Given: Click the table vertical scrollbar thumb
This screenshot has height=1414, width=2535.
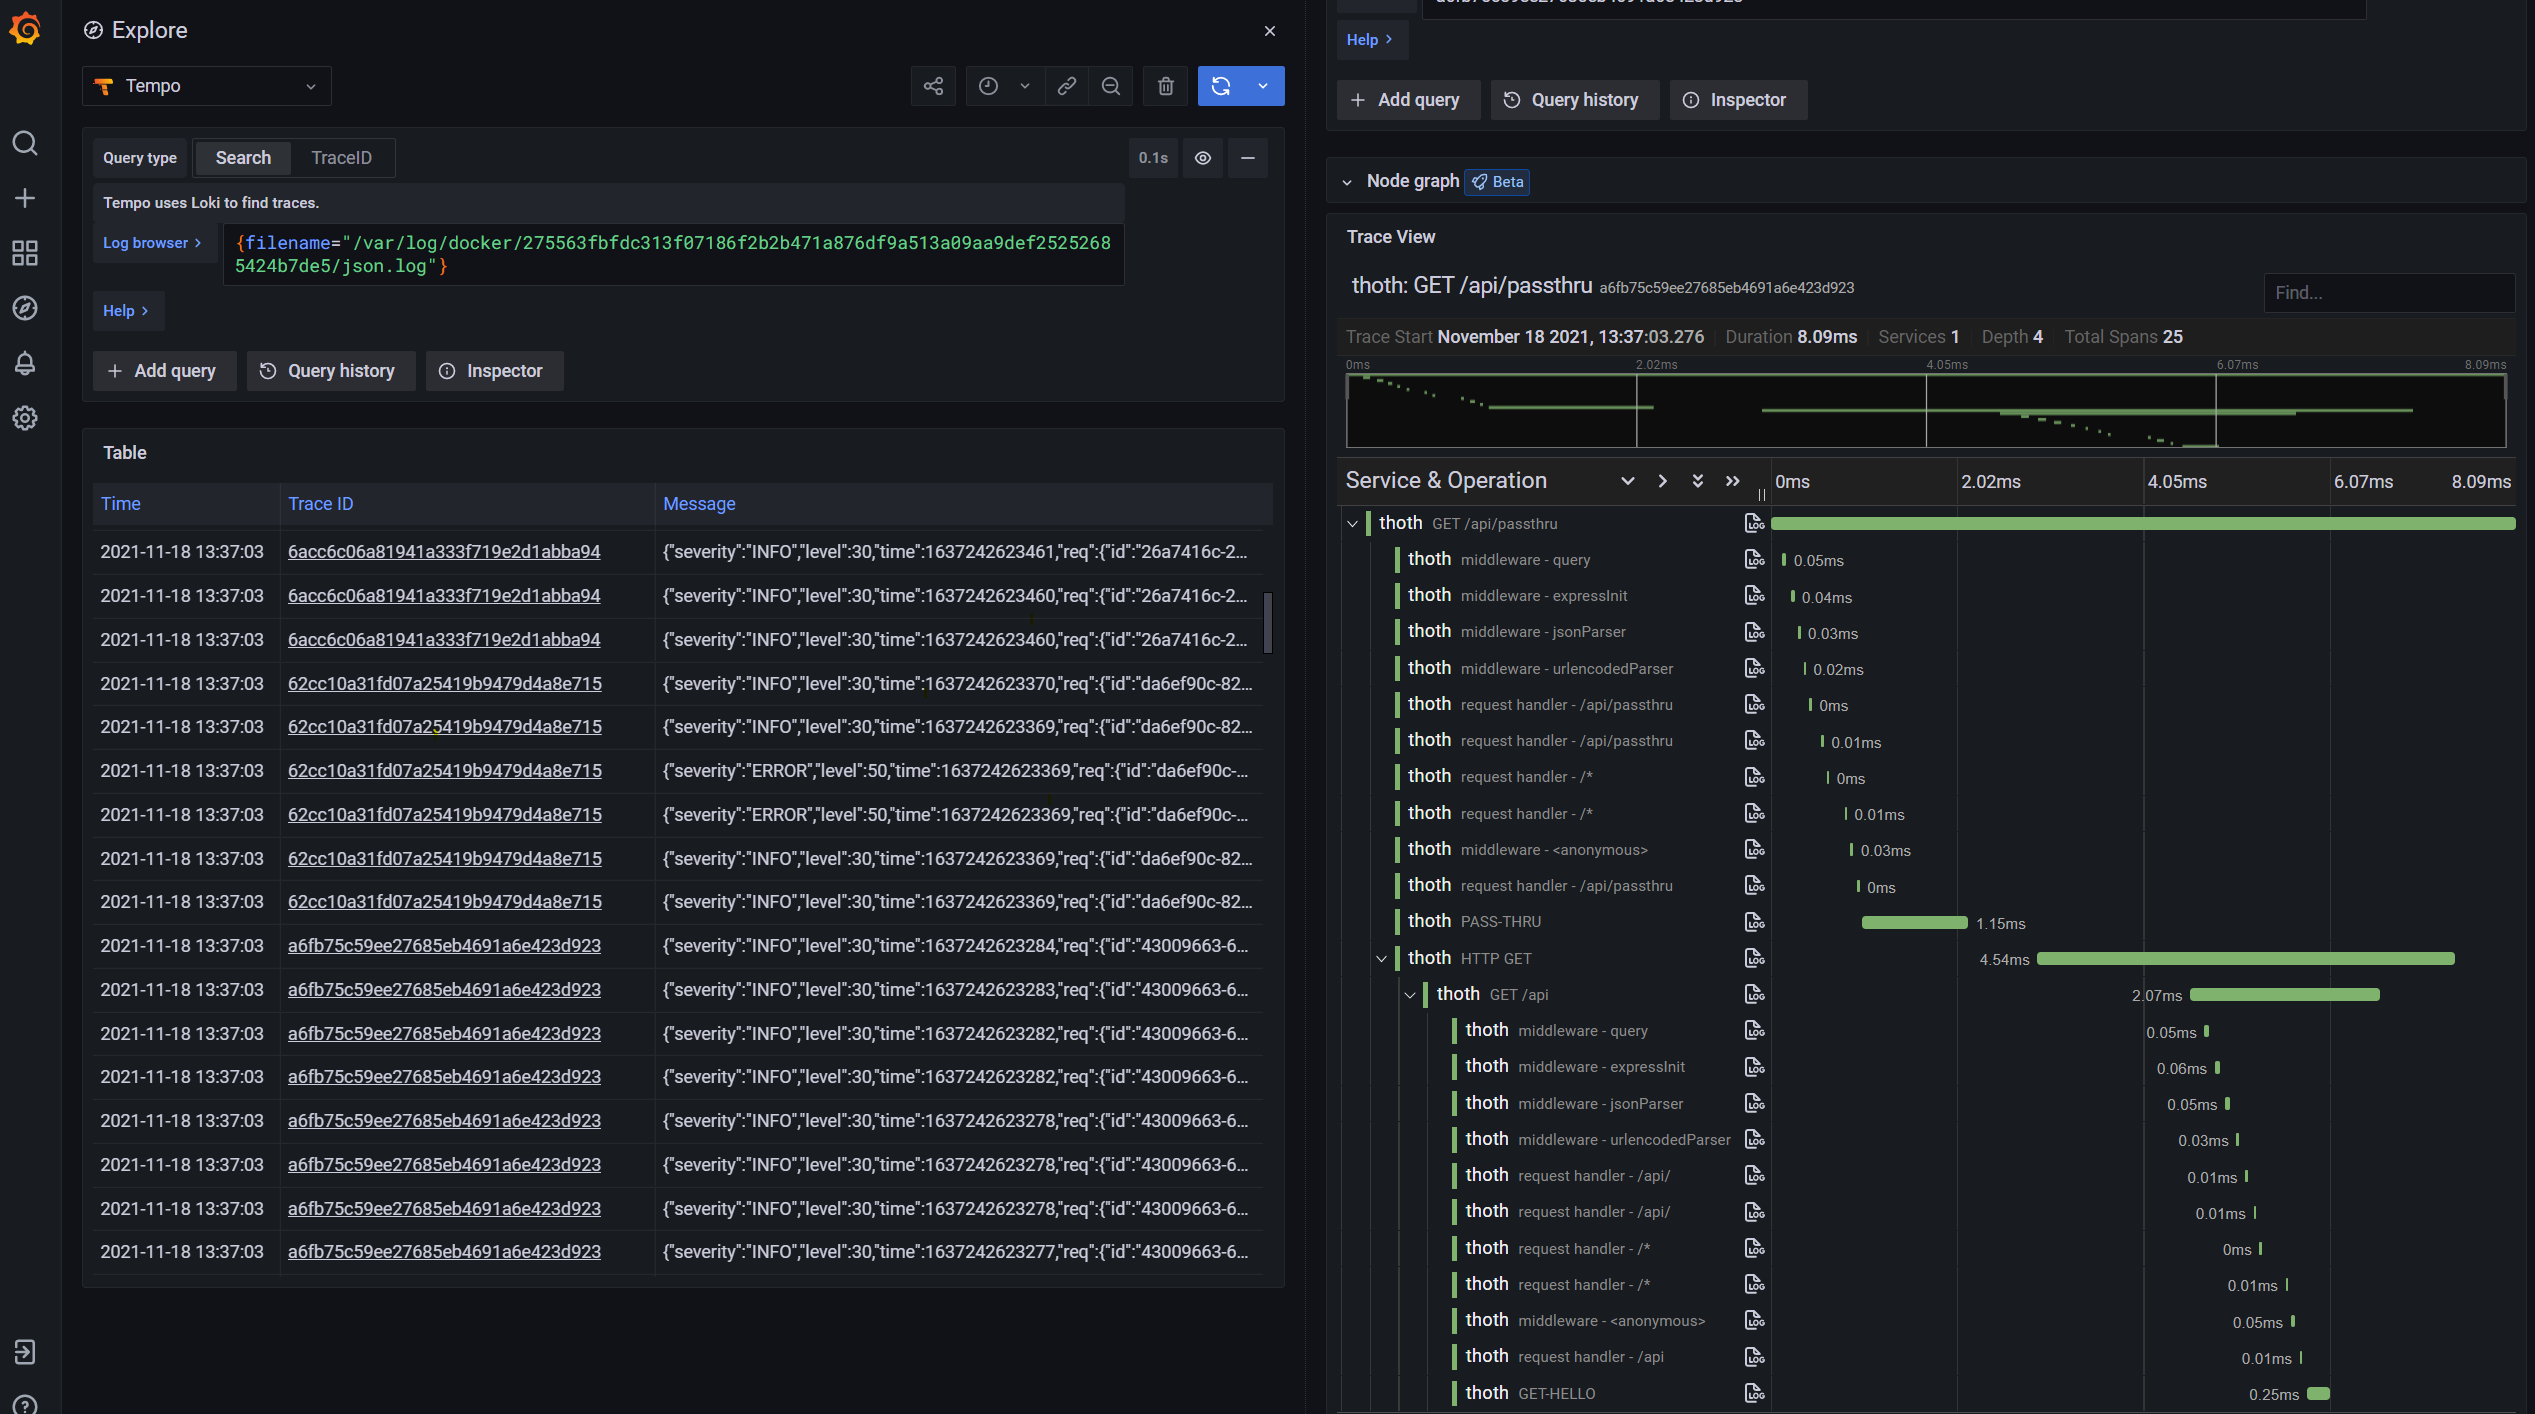Looking at the screenshot, I should 1268,622.
